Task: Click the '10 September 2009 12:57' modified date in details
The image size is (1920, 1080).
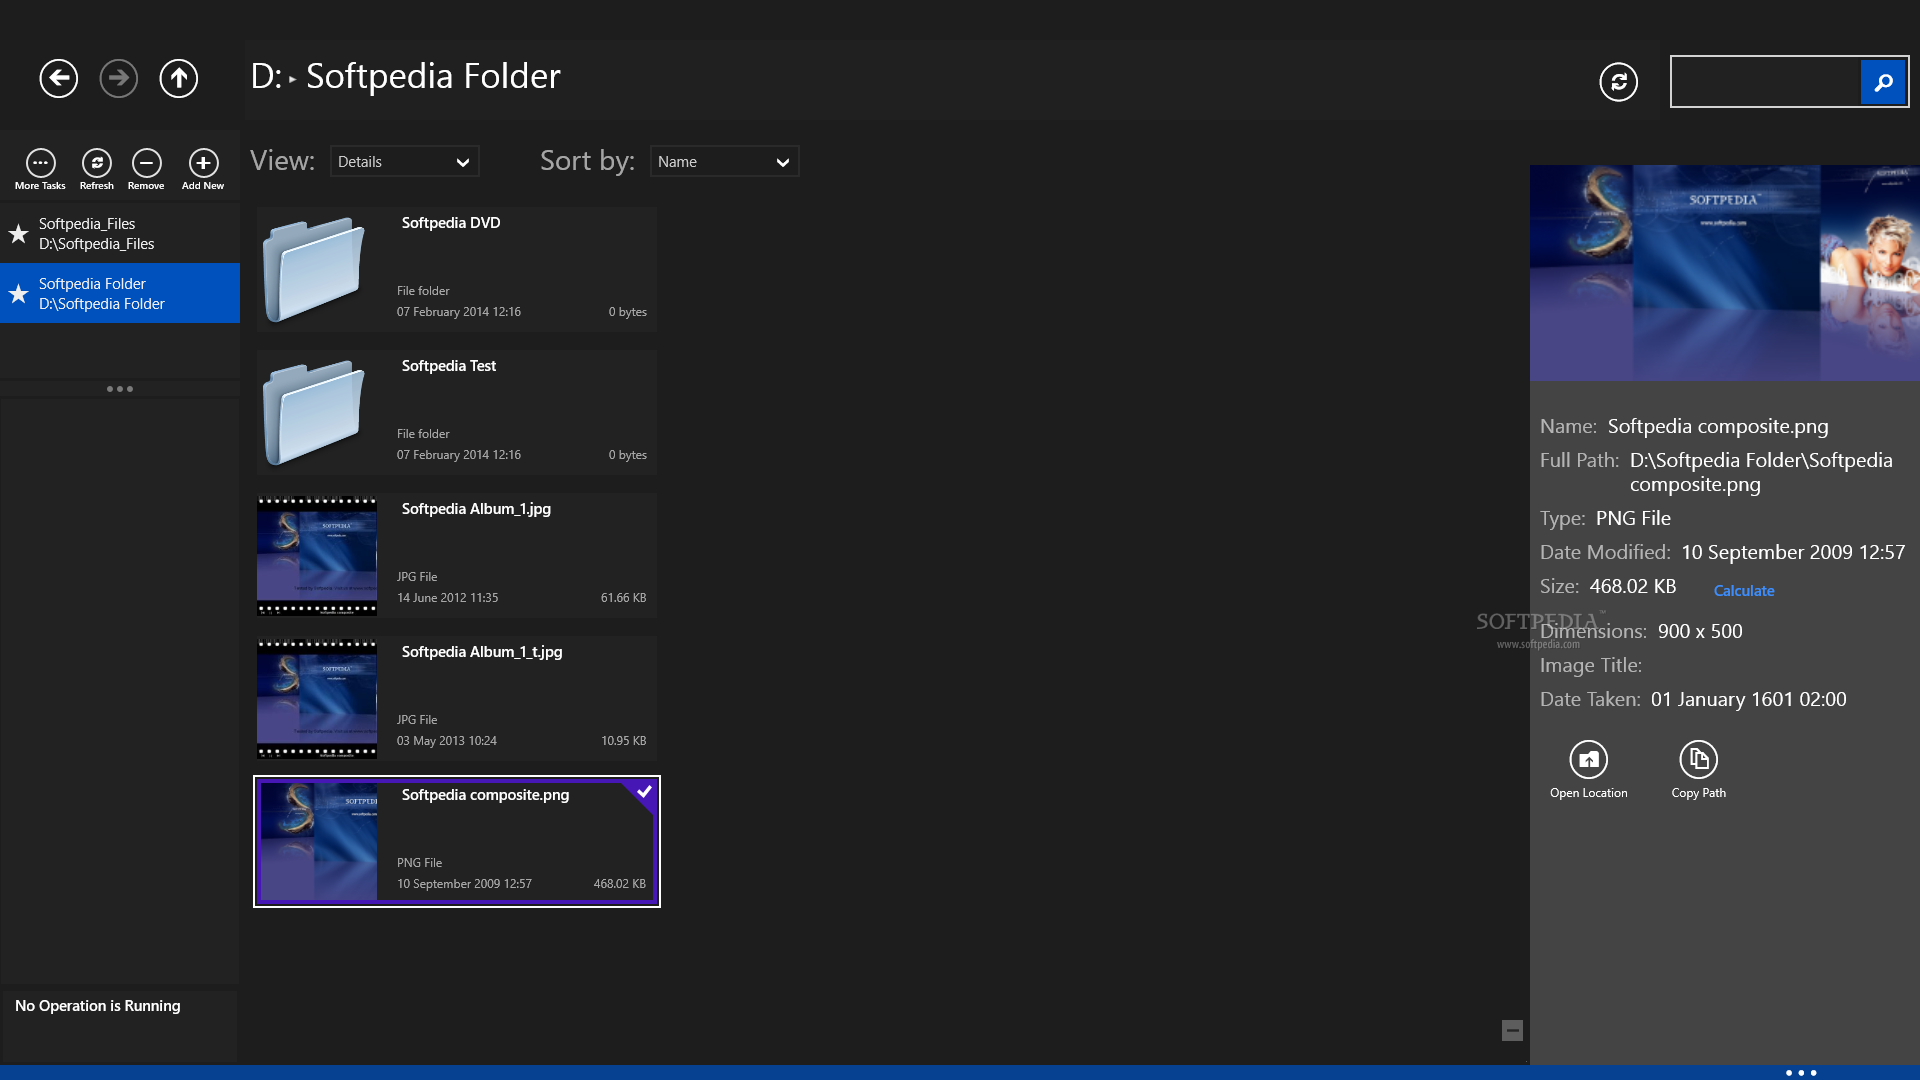Action: point(1793,552)
